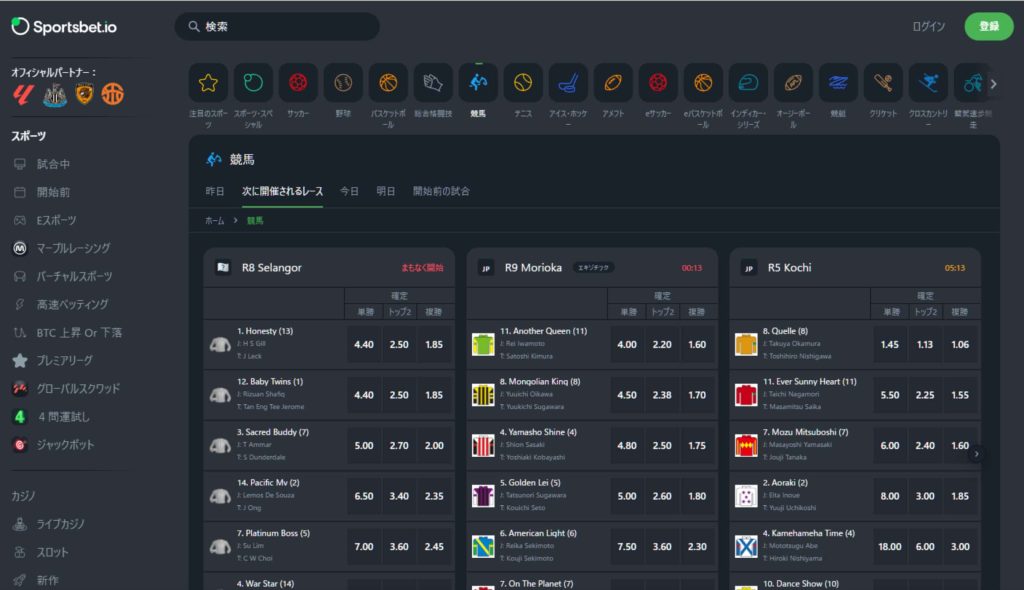Viewport: 1024px width, 590px height.
Task: Pick Honesty 単勝 odds 4.40
Action: (x=364, y=344)
